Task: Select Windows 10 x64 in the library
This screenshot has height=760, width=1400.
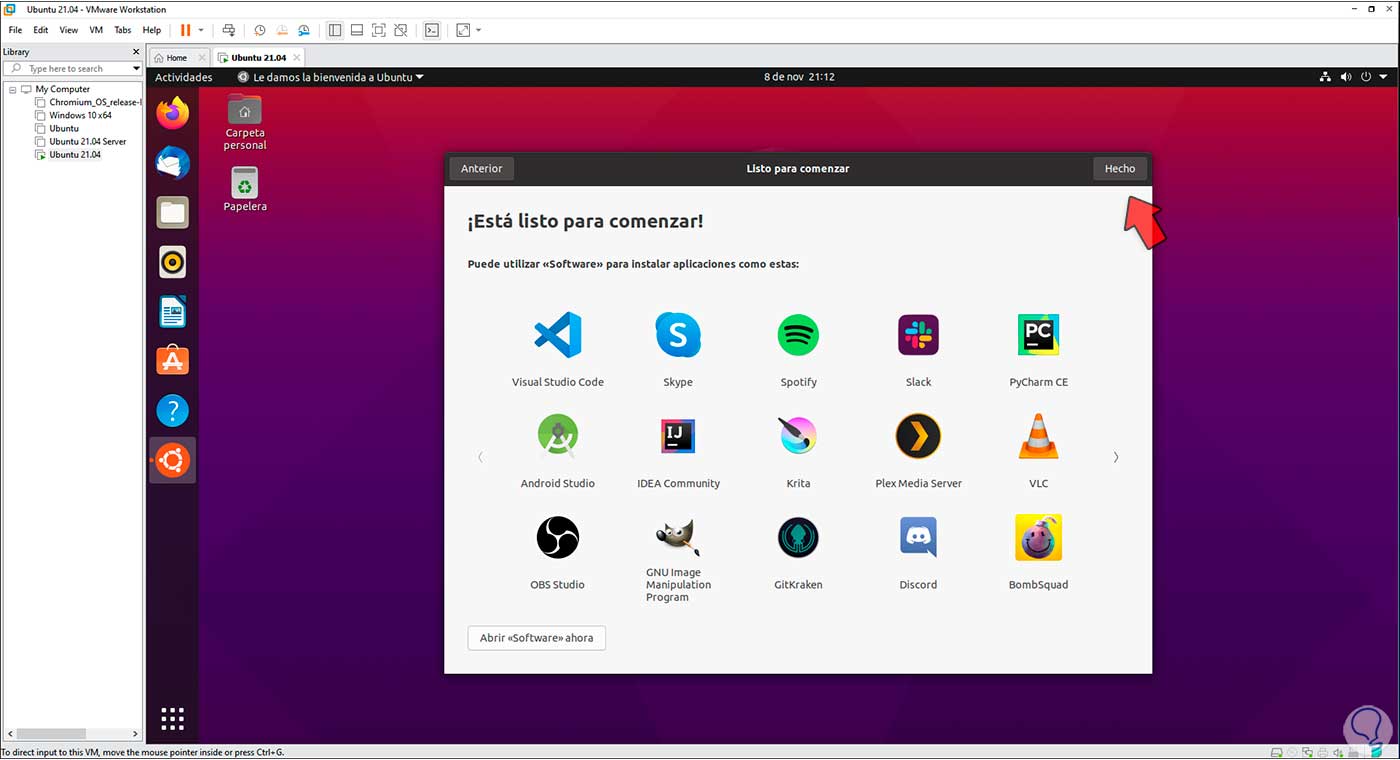Action: (81, 115)
